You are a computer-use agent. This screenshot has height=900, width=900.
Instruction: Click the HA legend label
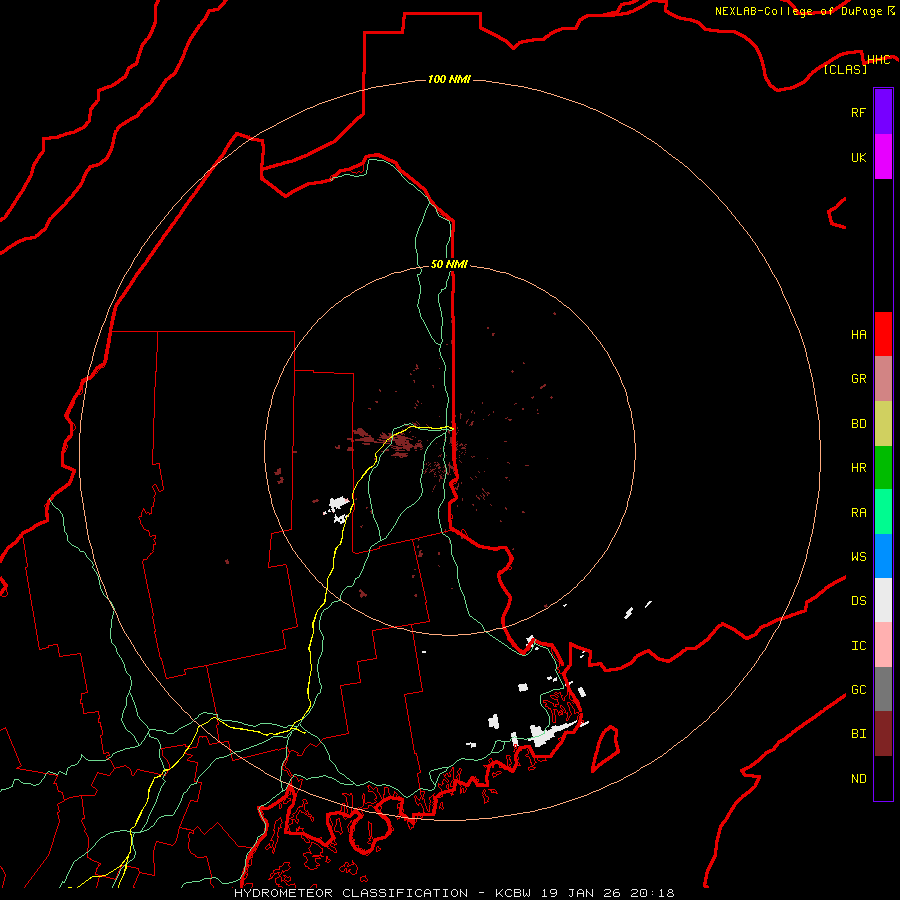pos(858,335)
